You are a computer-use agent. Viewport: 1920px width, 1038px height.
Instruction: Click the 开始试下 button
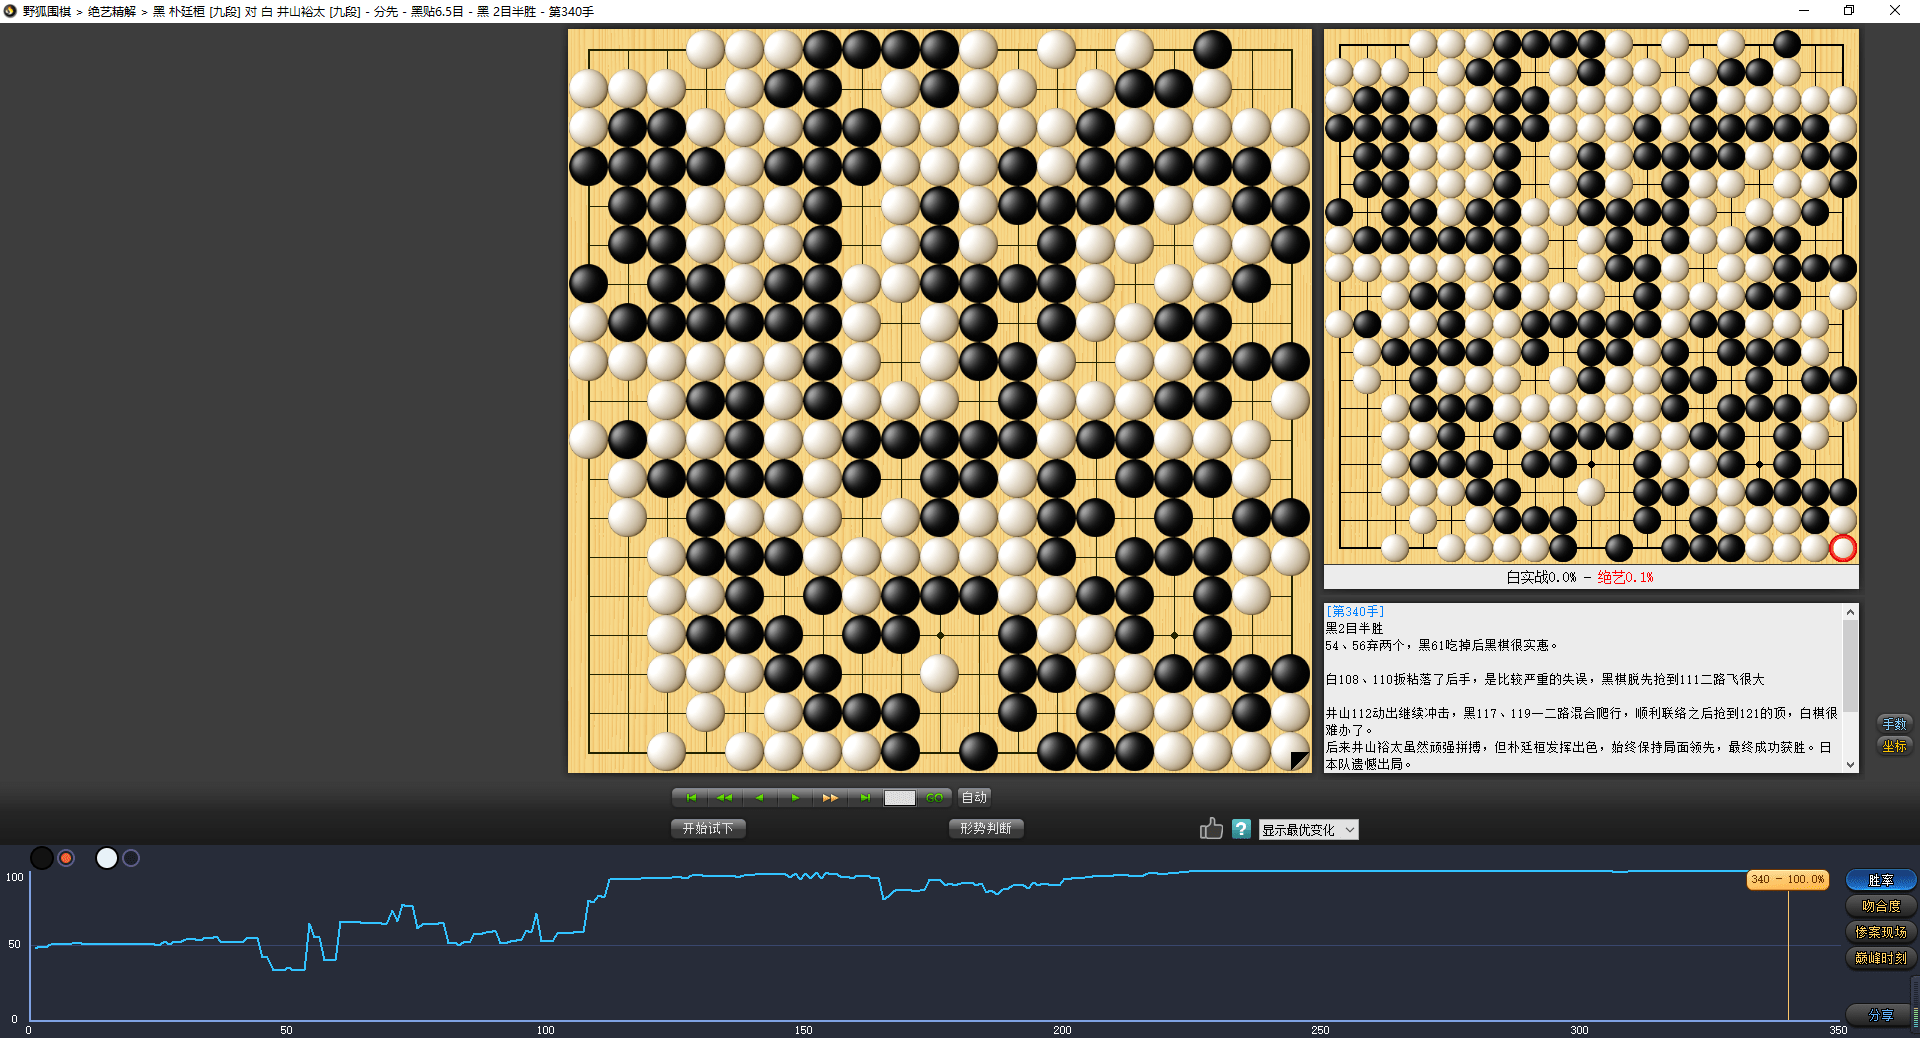point(708,828)
